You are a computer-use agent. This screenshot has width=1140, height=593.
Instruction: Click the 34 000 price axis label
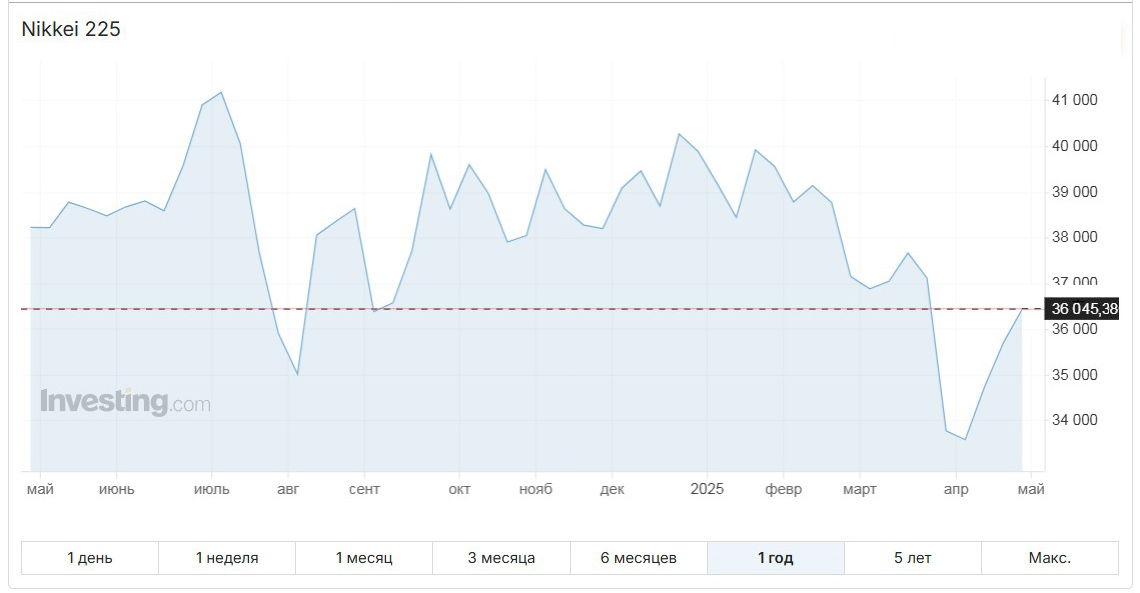click(1075, 419)
